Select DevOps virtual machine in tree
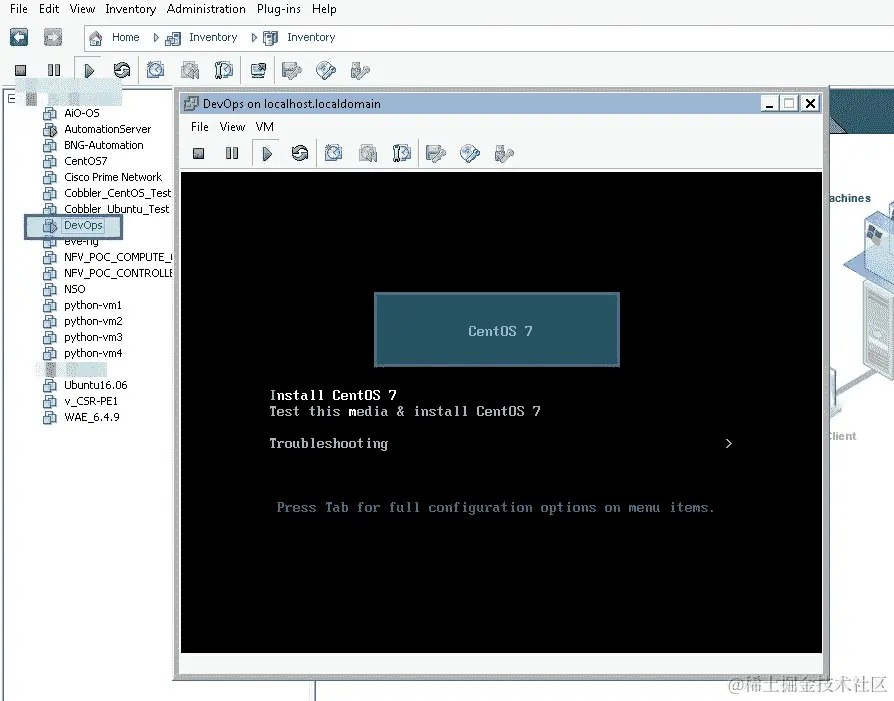 click(x=83, y=225)
